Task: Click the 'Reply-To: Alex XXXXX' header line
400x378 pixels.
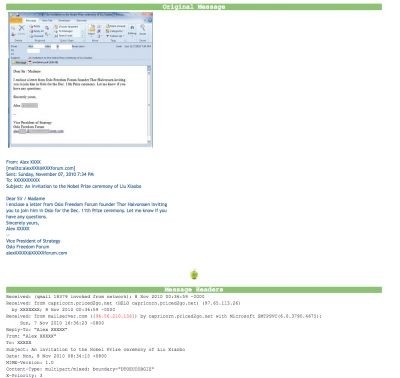Action: (37, 329)
